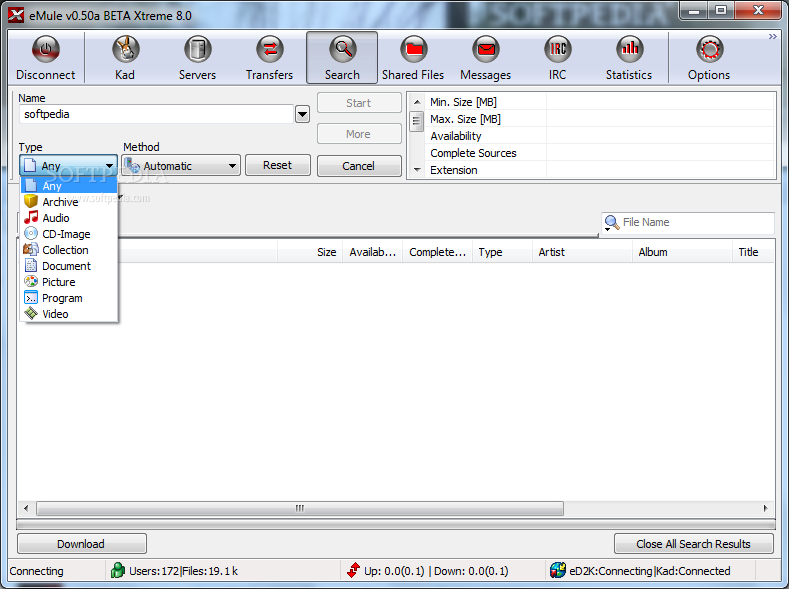Click the Users:172|Files:19.1 k text
Image resolution: width=789 pixels, height=589 pixels.
[x=184, y=571]
